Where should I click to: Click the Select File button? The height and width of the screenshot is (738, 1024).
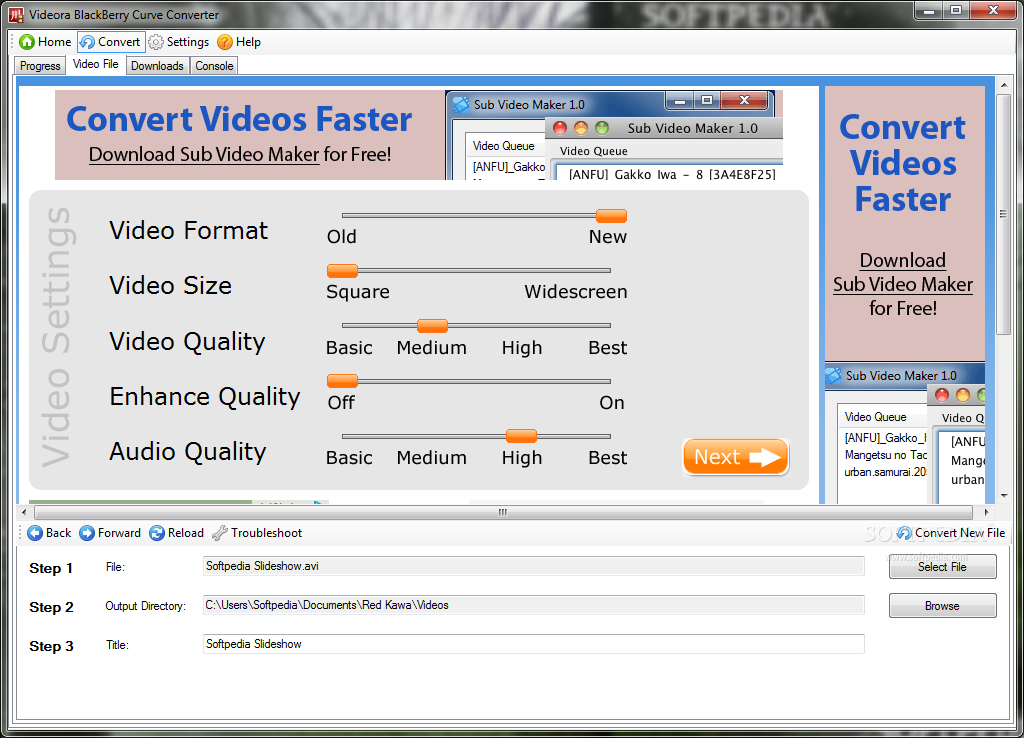pyautogui.click(x=942, y=567)
